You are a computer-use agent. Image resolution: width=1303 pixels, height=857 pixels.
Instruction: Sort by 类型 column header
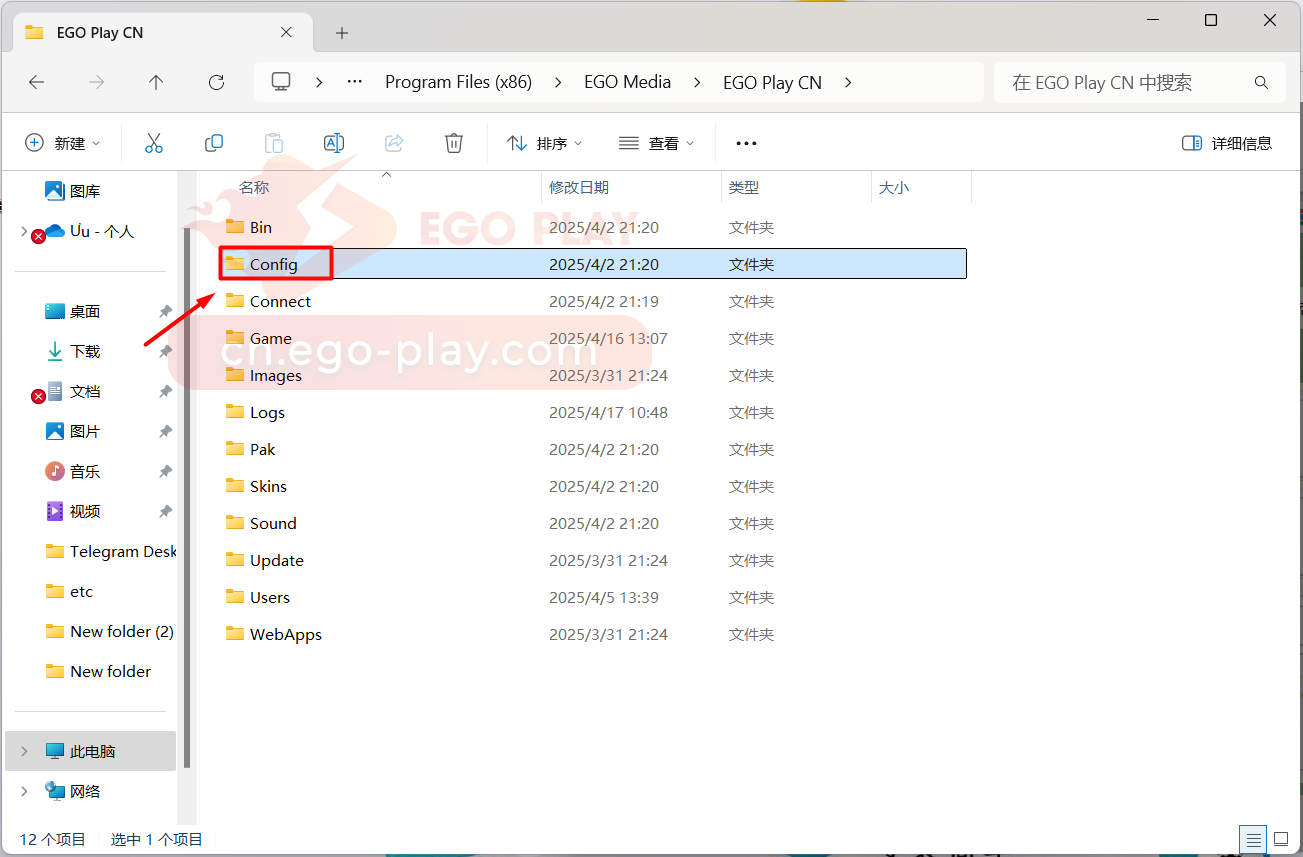(x=744, y=187)
